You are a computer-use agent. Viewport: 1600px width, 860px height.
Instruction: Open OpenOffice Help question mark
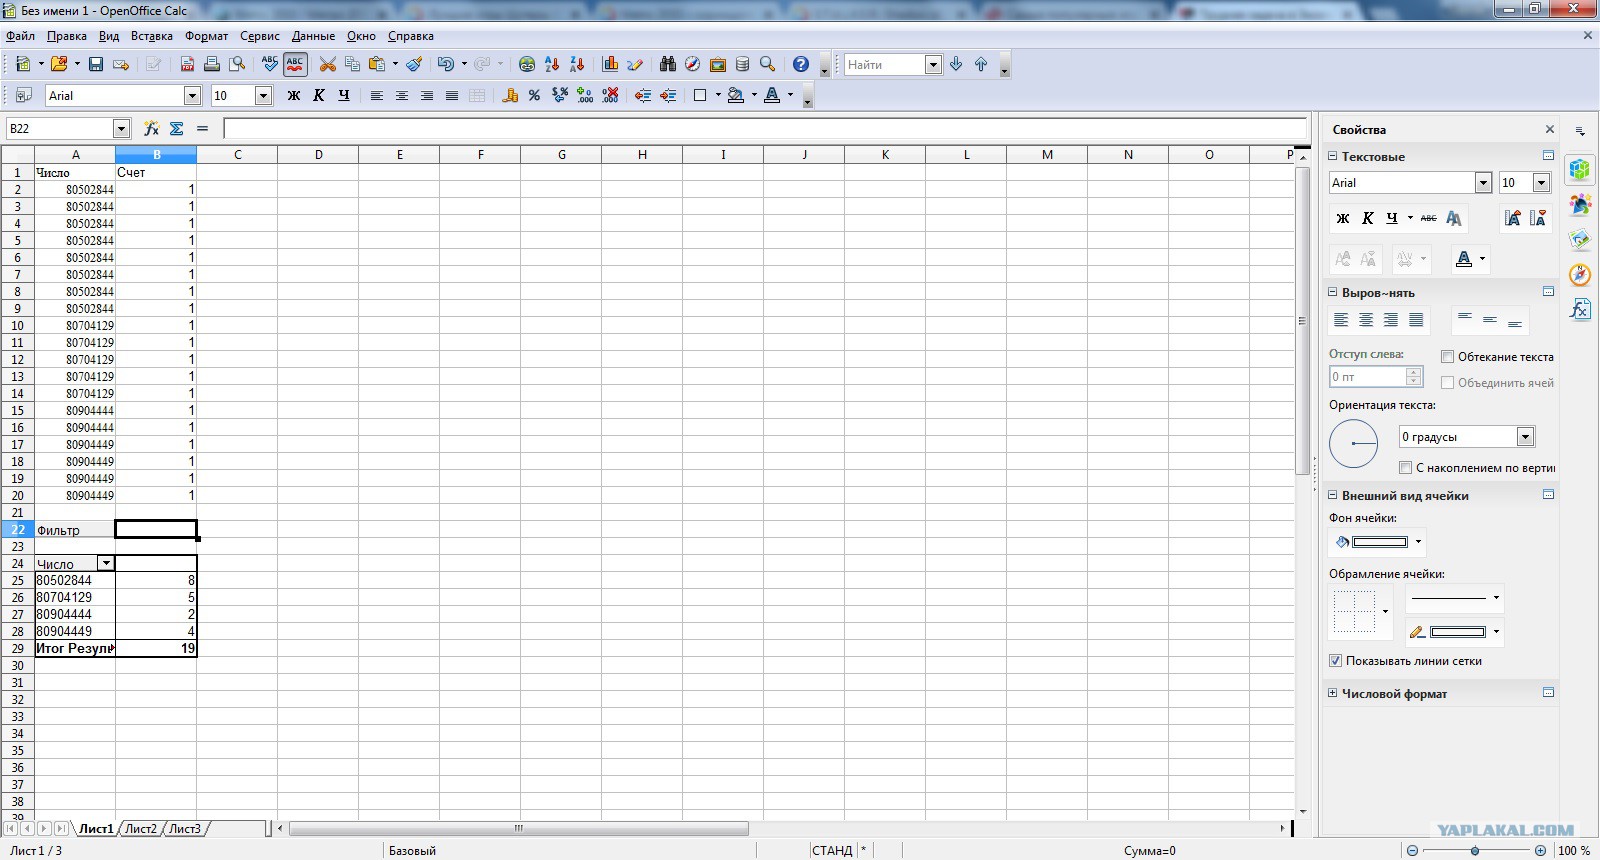pos(801,64)
